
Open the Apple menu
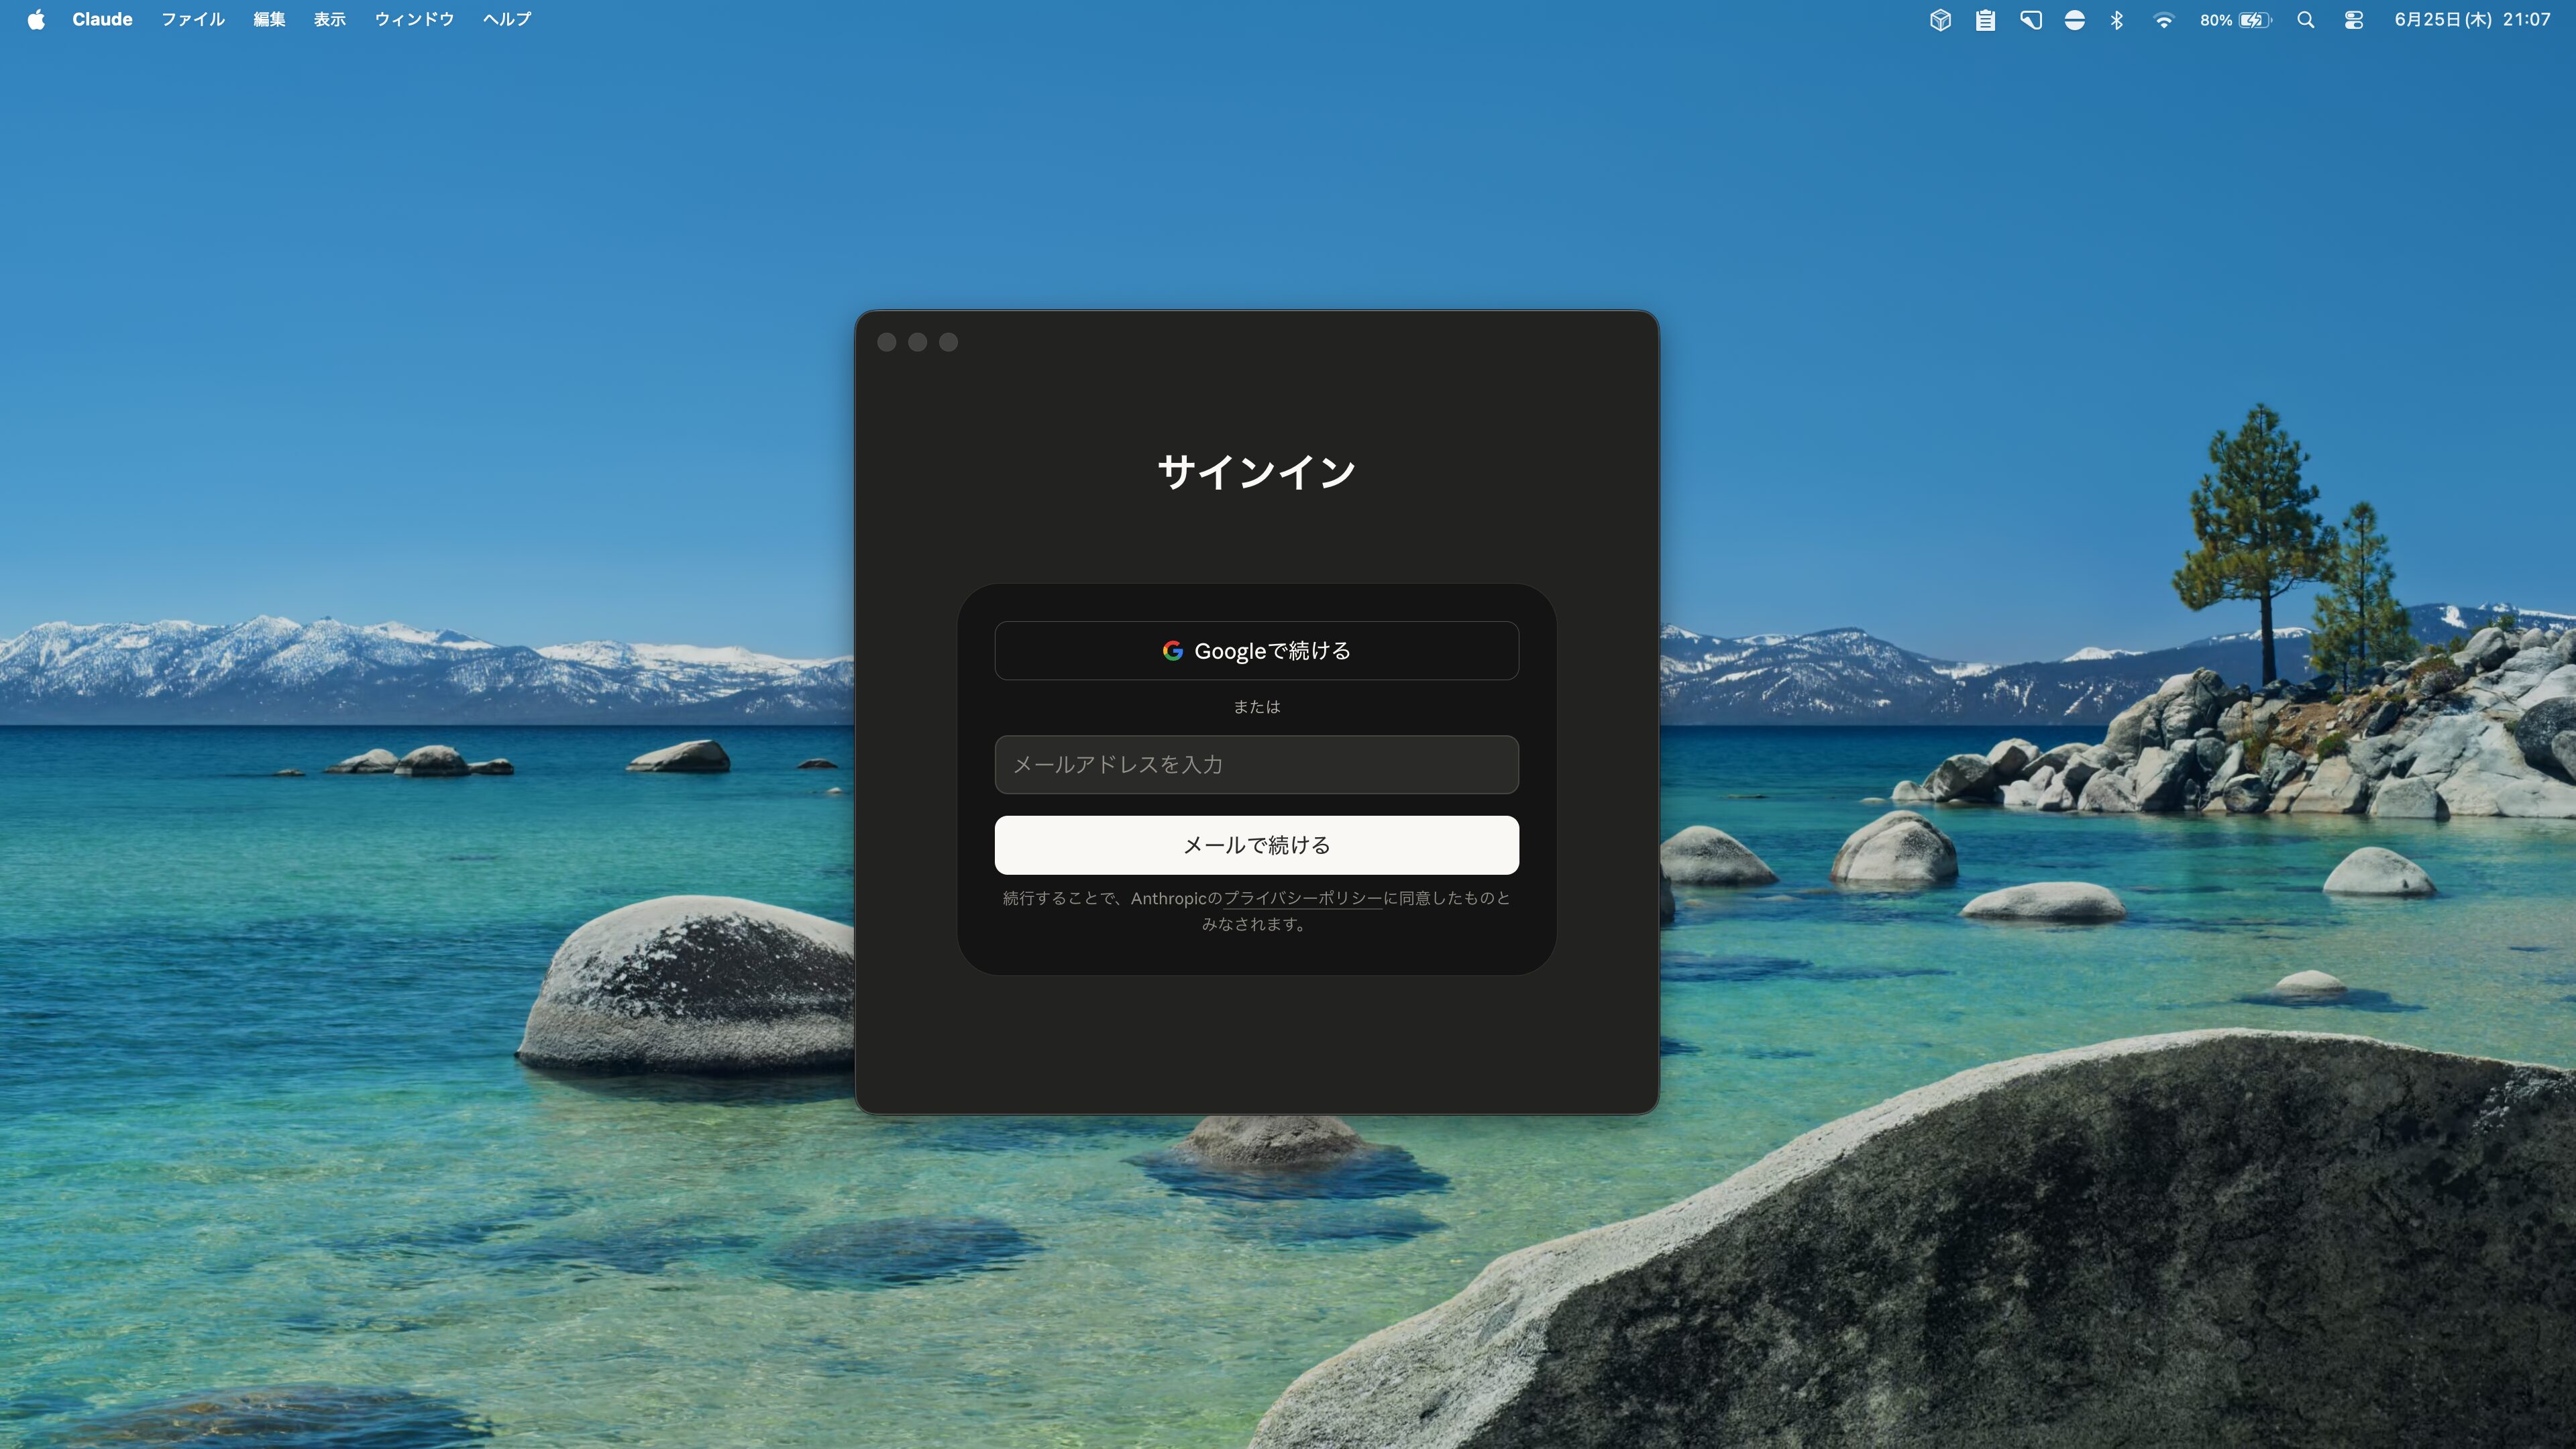coord(36,20)
